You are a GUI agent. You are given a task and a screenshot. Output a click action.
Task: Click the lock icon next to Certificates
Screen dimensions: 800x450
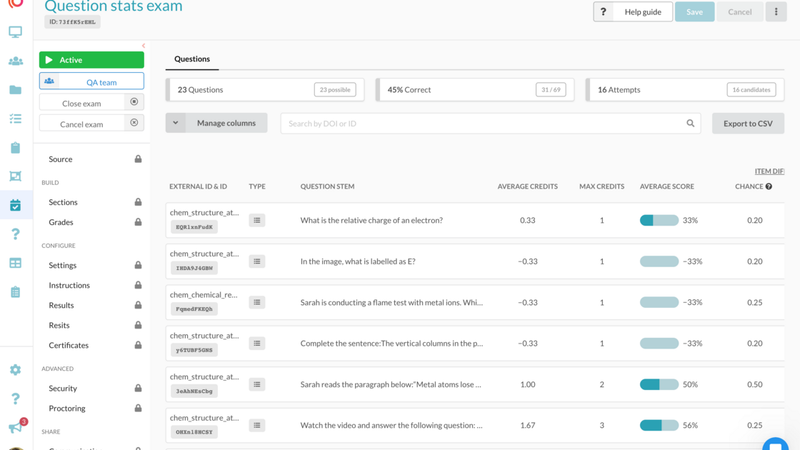click(x=138, y=345)
